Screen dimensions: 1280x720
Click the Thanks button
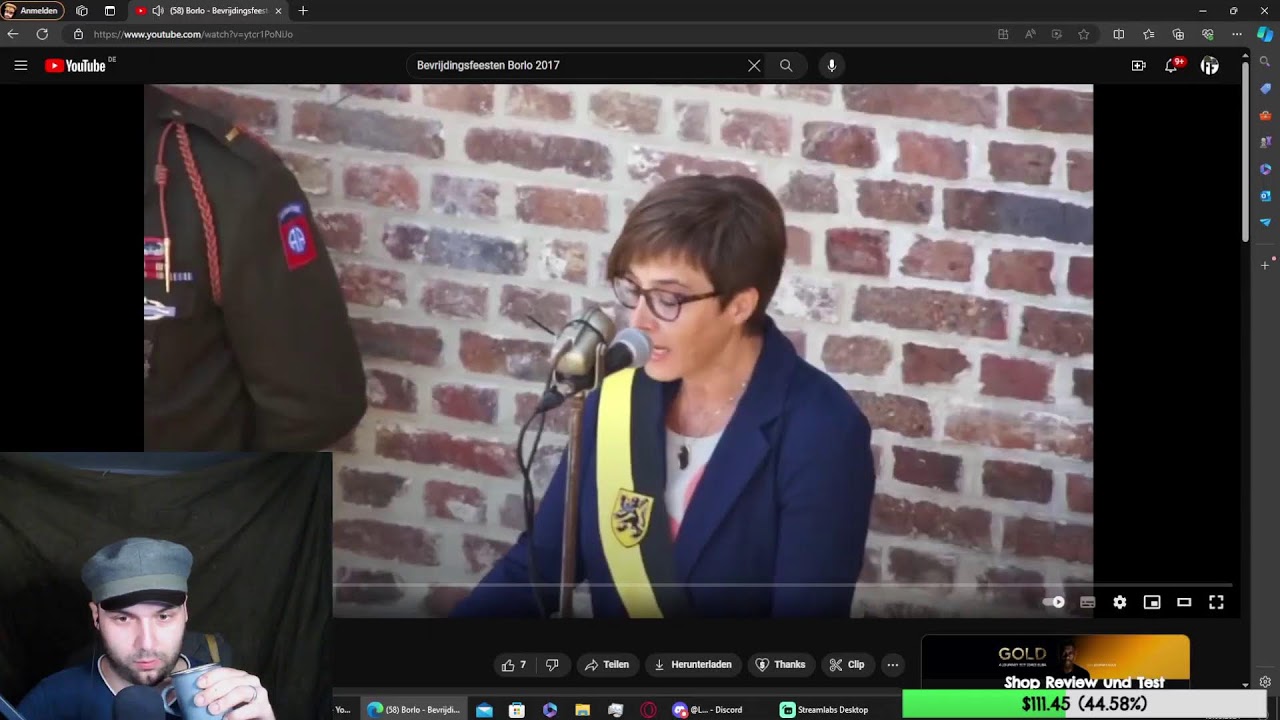point(780,664)
